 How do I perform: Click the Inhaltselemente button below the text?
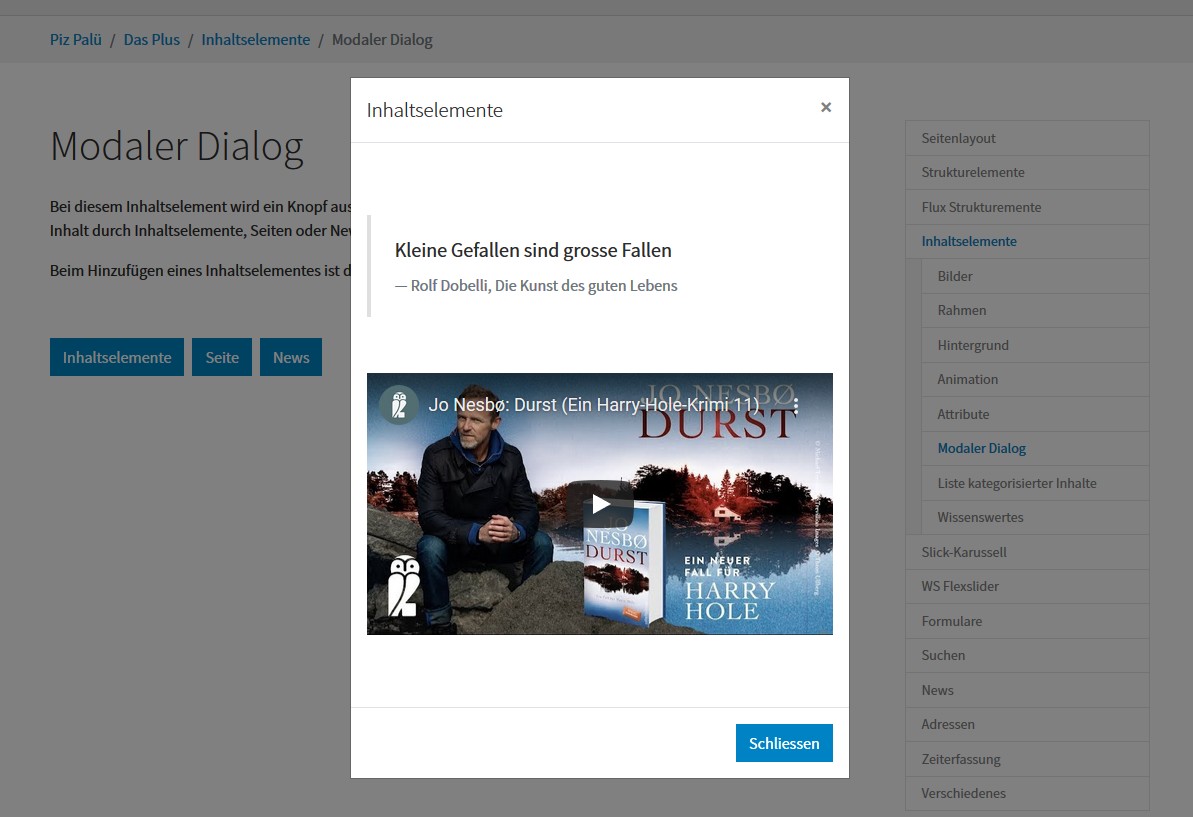116,357
